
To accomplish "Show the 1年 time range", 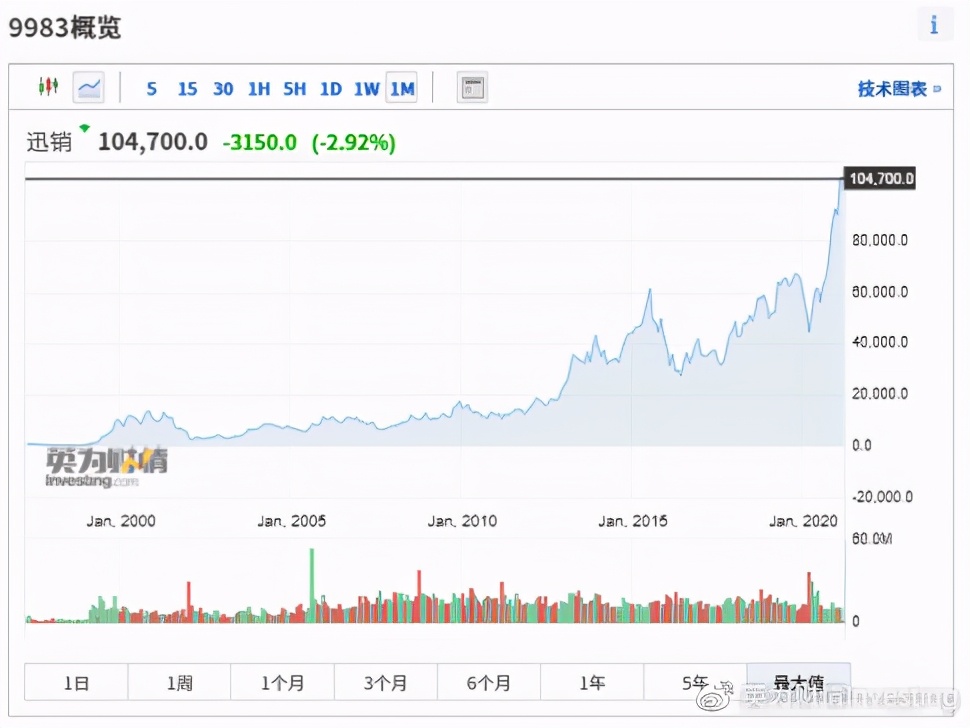I will [592, 683].
